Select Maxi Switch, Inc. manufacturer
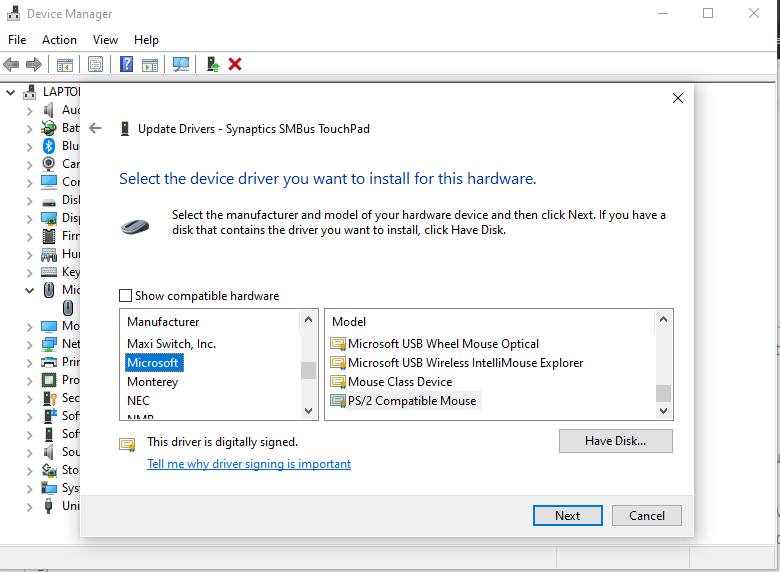 click(x=171, y=344)
